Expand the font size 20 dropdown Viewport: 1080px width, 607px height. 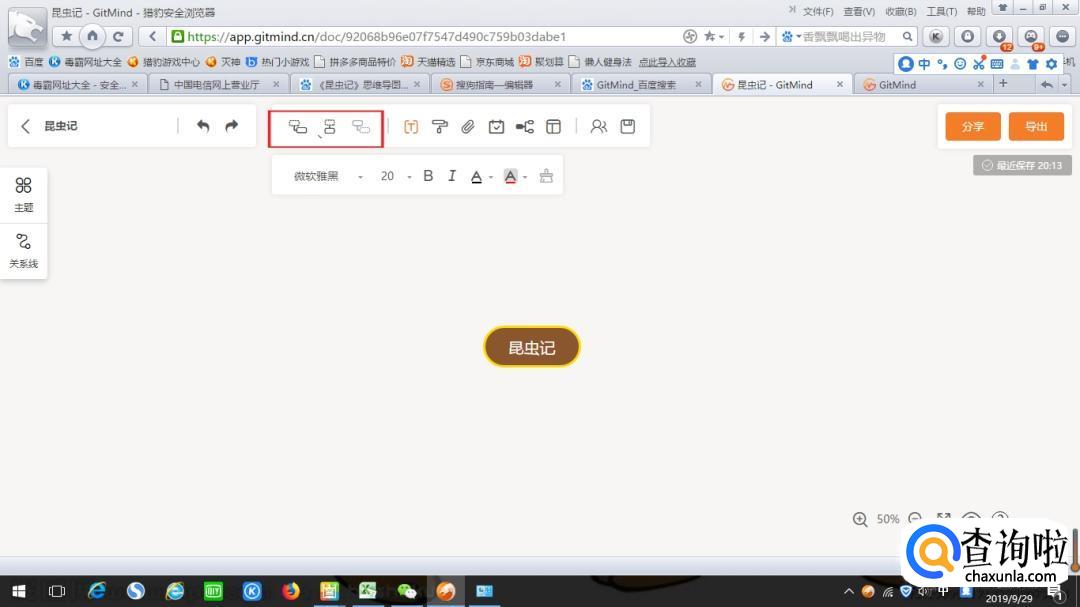408,177
